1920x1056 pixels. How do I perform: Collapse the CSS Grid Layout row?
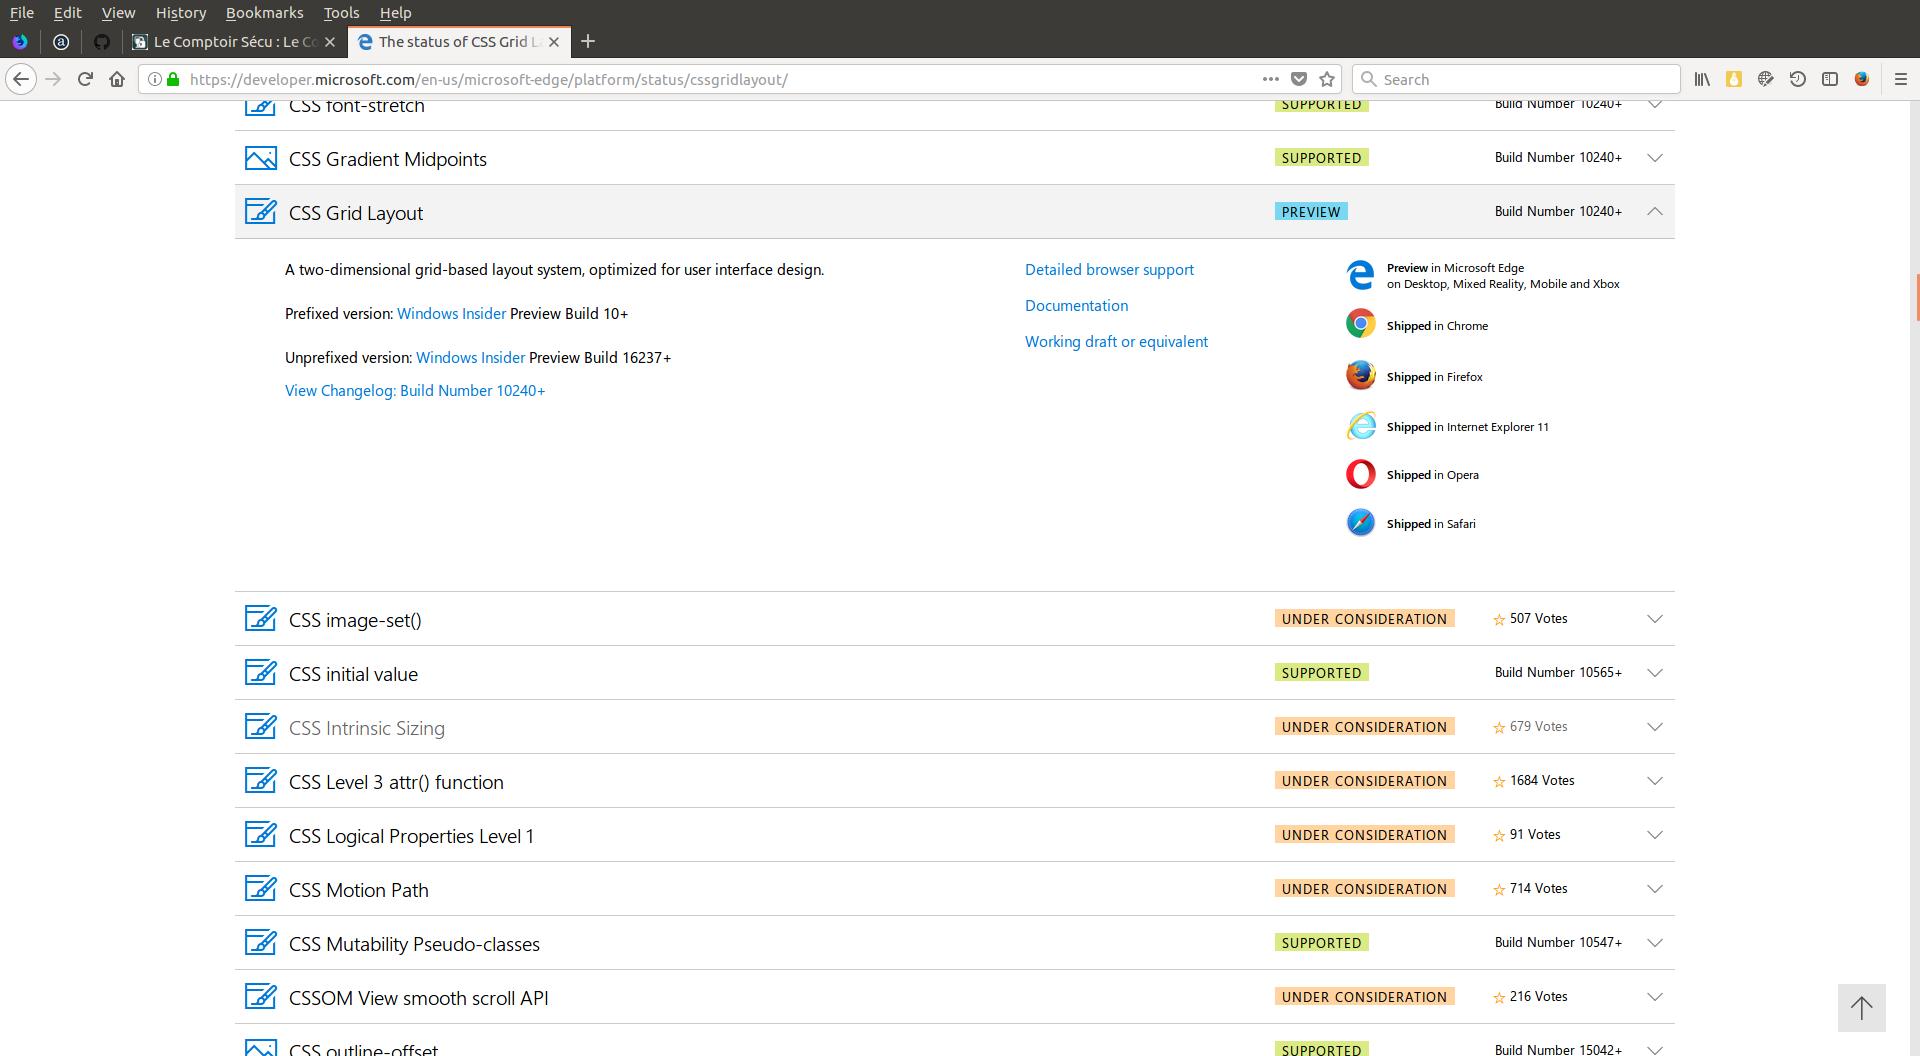1655,211
